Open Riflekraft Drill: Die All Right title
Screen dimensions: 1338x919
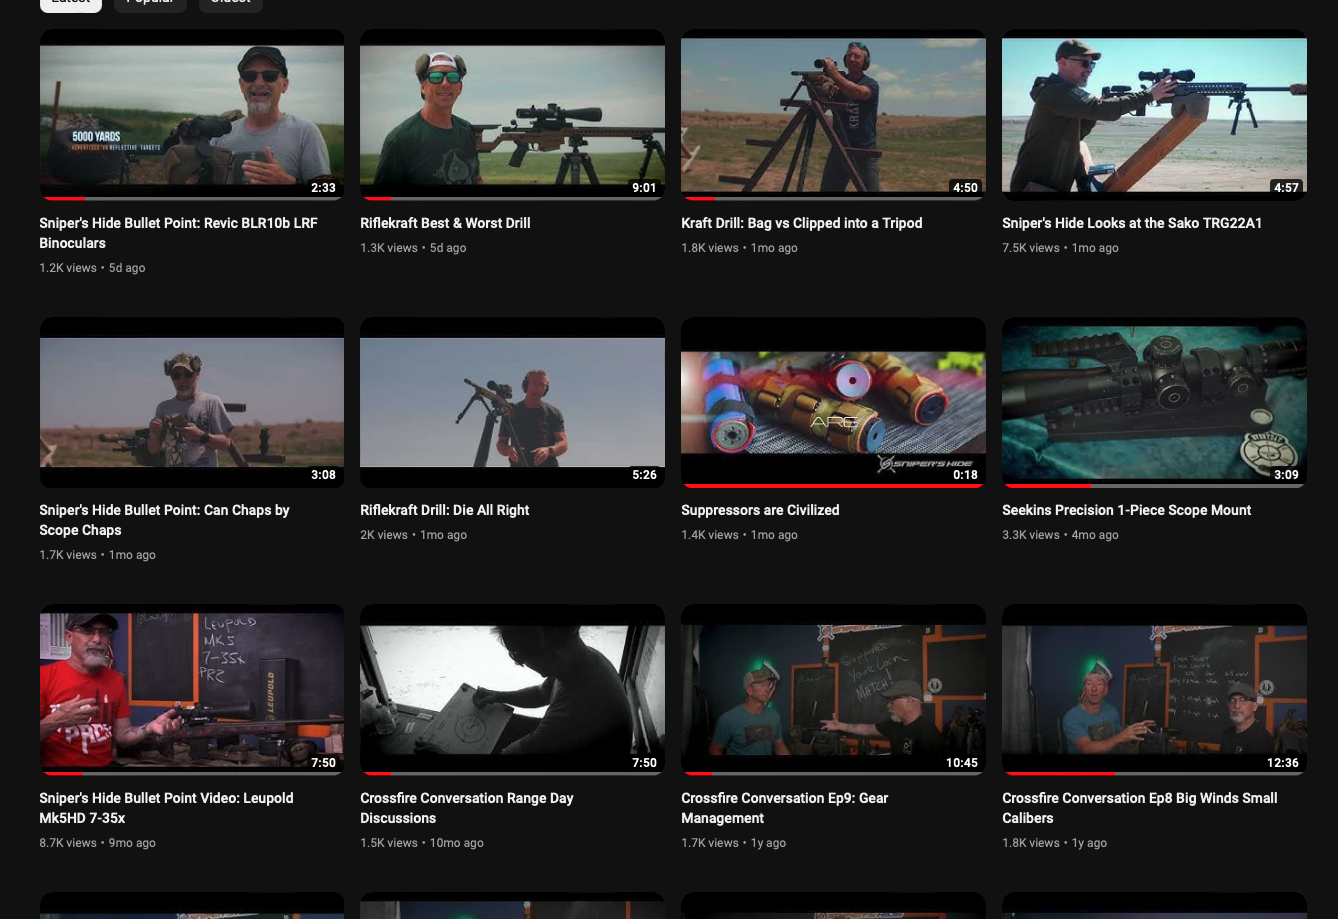pos(444,510)
